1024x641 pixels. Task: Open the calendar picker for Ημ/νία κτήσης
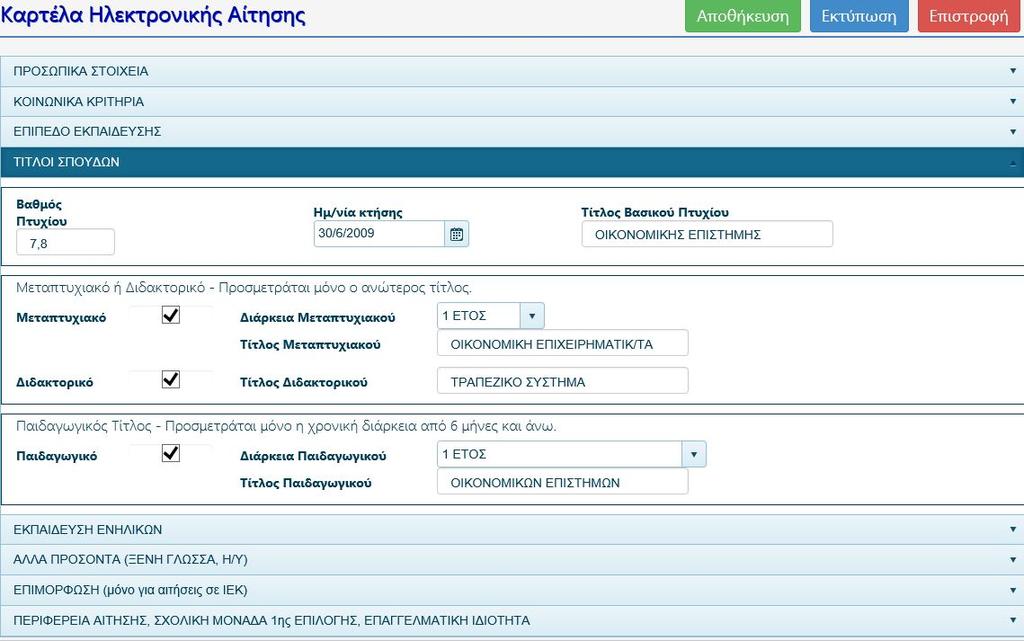pos(456,234)
